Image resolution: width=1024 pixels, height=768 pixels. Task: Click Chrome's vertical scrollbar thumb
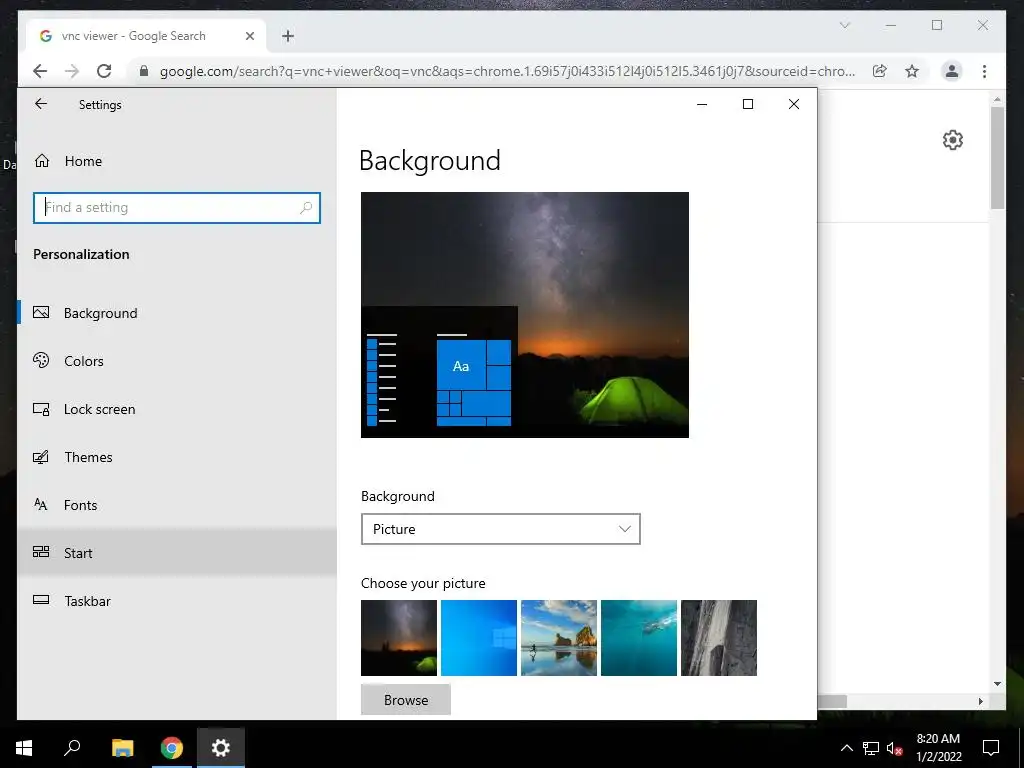[x=997, y=158]
